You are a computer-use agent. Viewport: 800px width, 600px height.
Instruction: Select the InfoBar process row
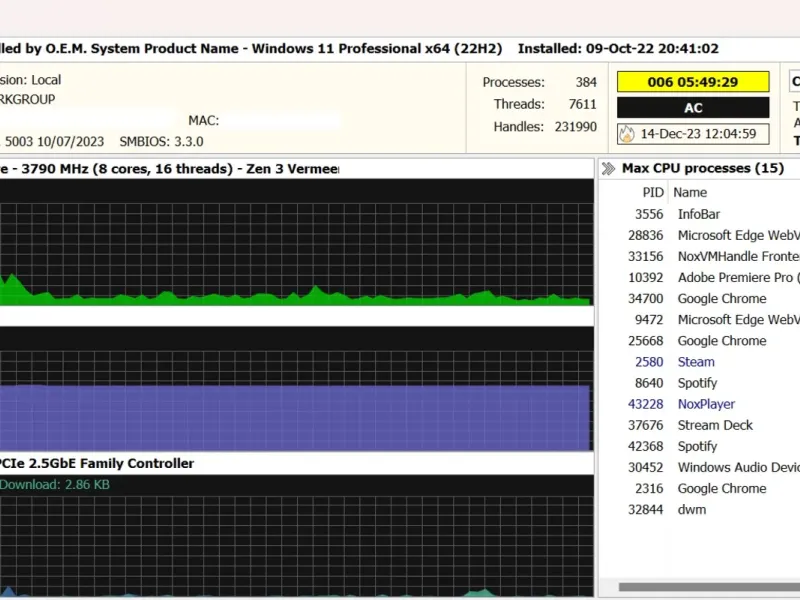(698, 214)
